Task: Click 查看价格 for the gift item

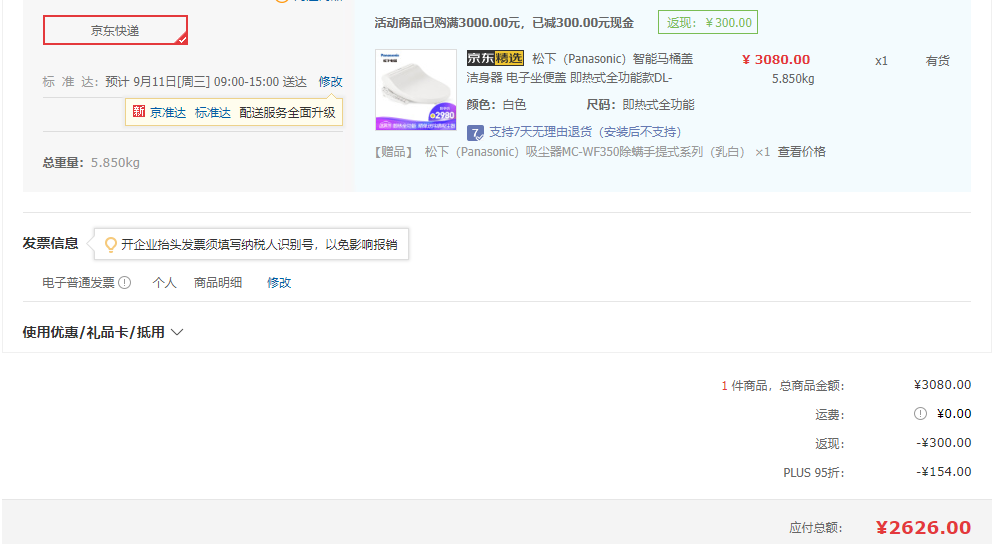Action: [802, 152]
